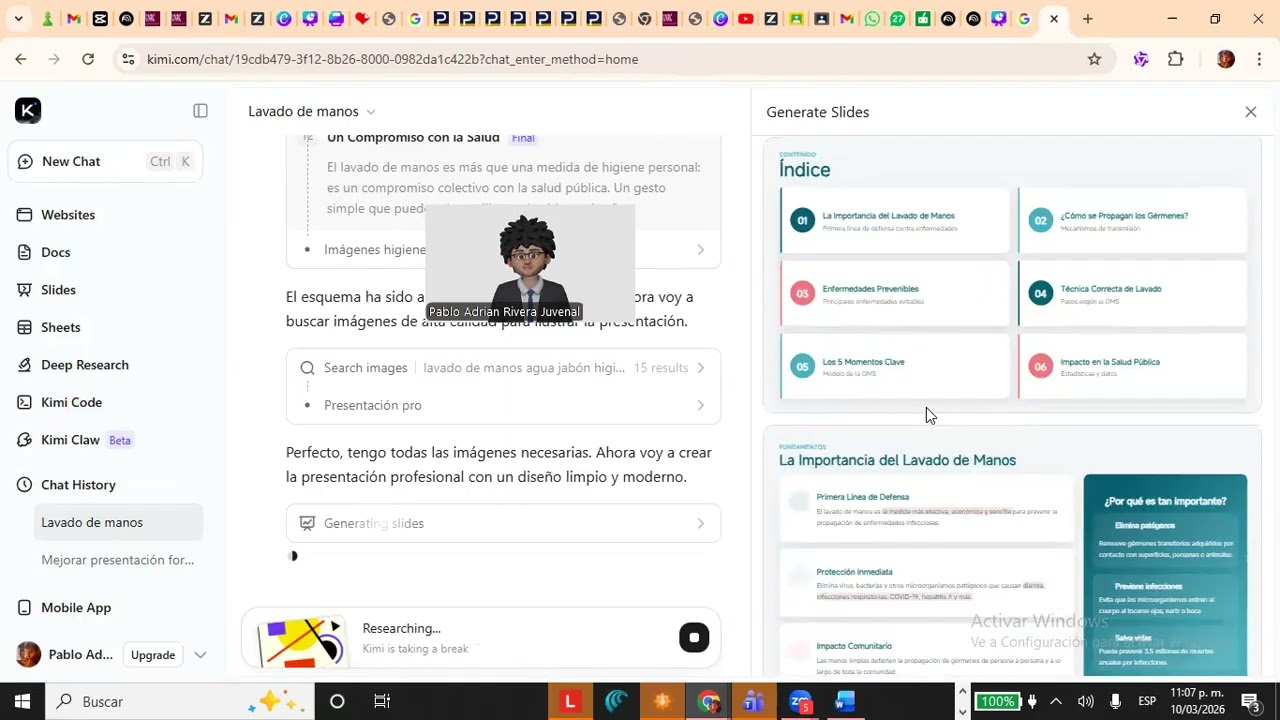This screenshot has width=1280, height=720.
Task: Close the Generate Slides panel
Action: 1251,112
